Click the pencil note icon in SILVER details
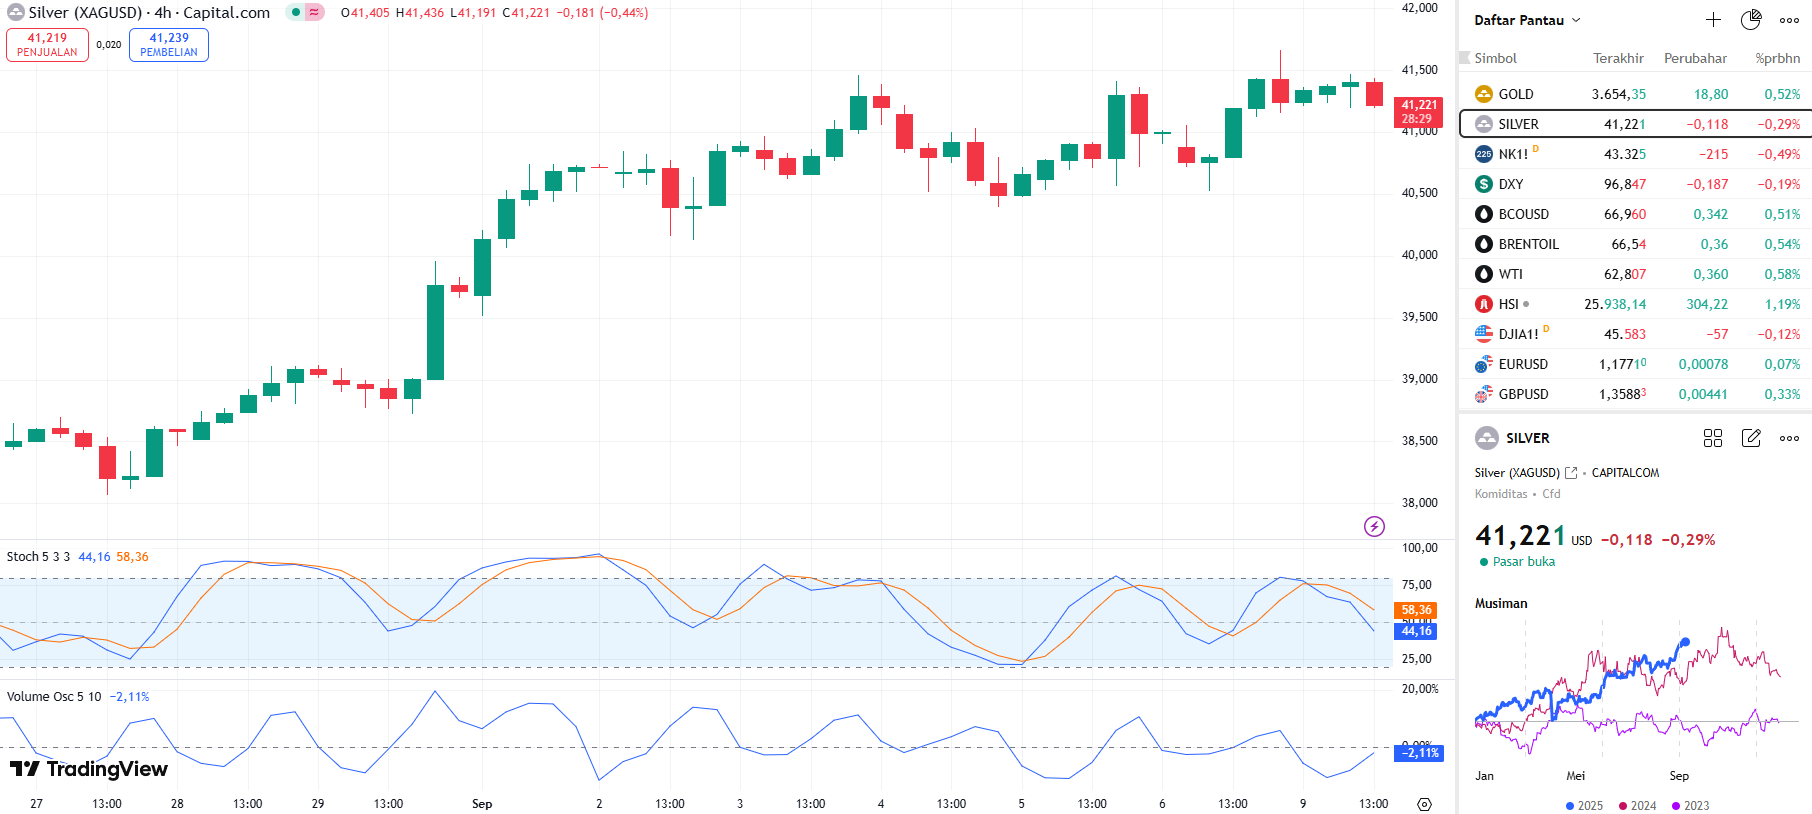The image size is (1812, 814). tap(1751, 438)
